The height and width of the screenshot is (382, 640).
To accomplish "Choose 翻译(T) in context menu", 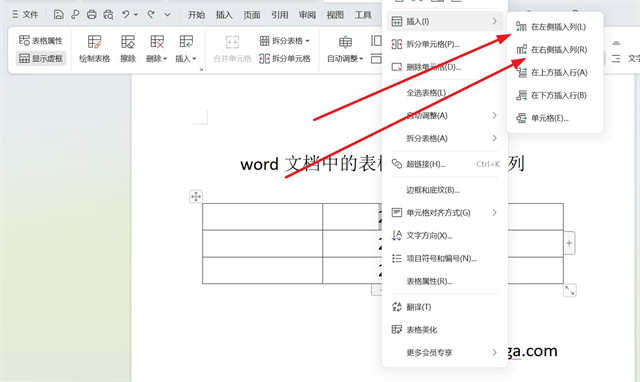I will [445, 307].
